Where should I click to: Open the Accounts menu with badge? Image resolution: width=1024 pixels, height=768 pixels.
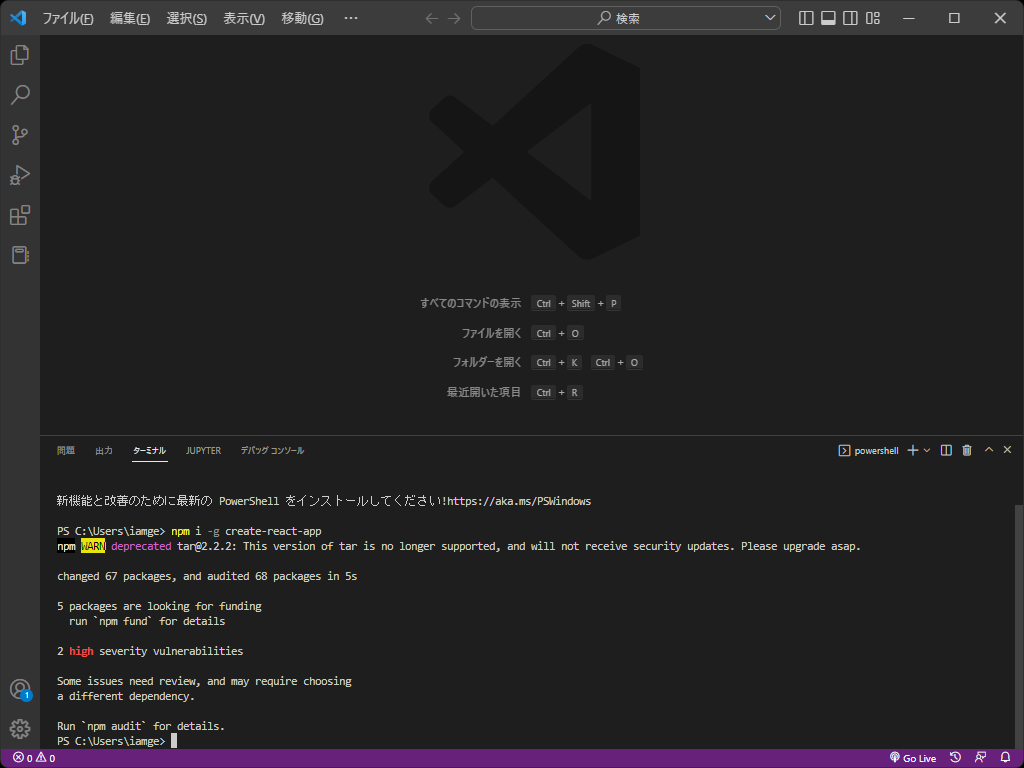(x=20, y=690)
